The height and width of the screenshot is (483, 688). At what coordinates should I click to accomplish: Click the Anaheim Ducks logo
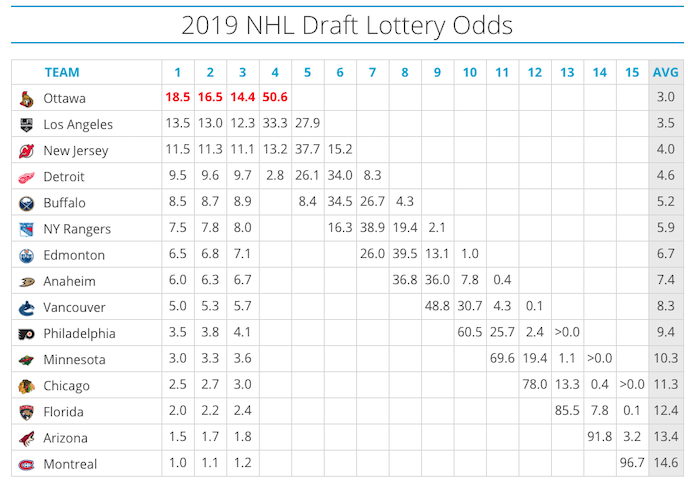[26, 282]
